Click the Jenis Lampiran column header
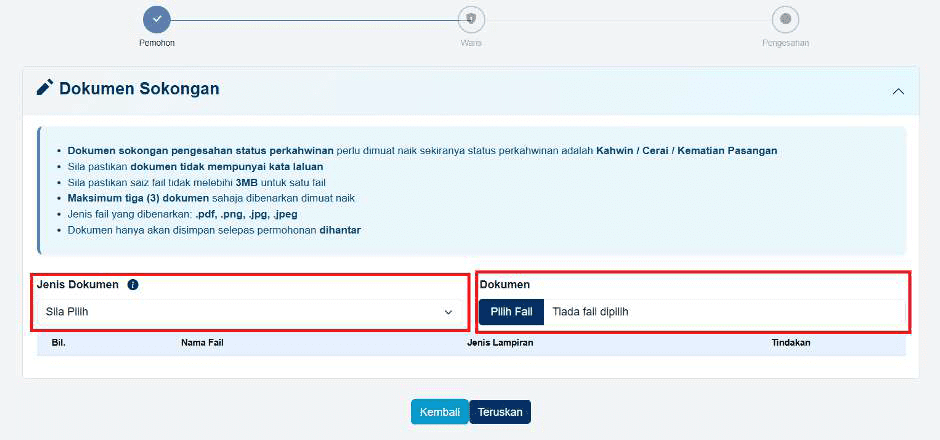The height and width of the screenshot is (440, 940). pyautogui.click(x=500, y=343)
